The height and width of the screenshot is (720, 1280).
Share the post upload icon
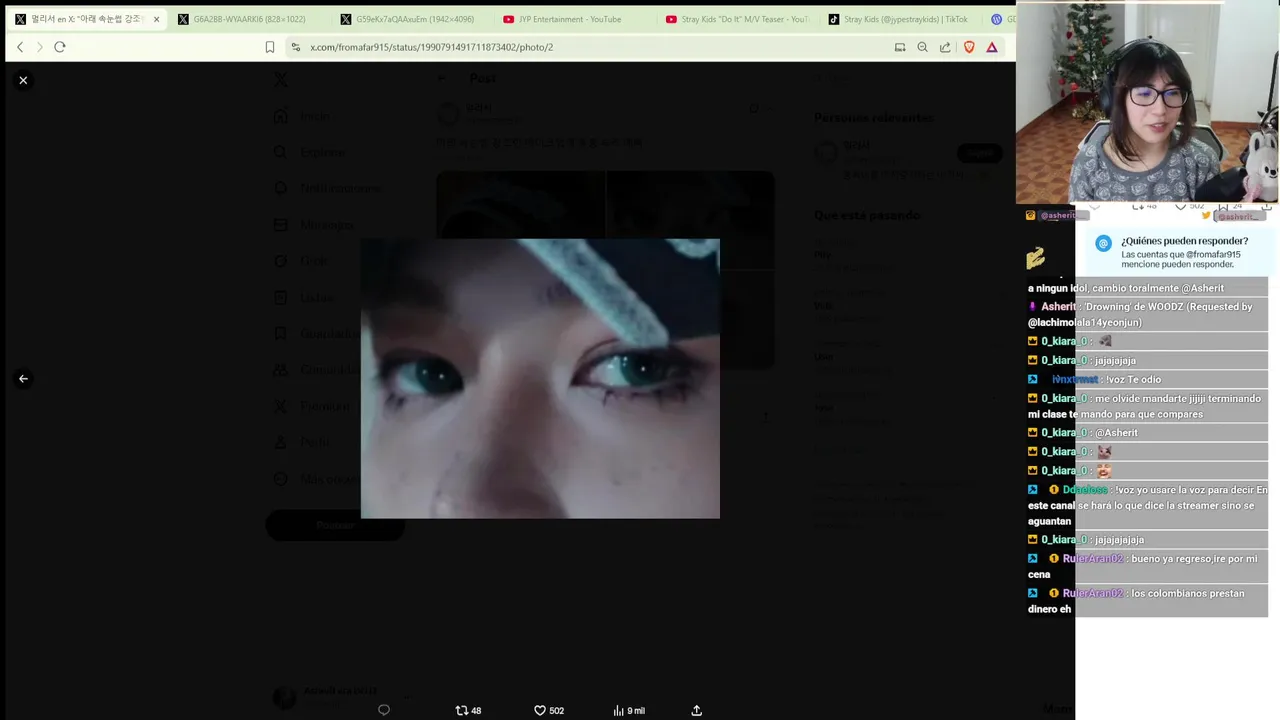tap(697, 710)
